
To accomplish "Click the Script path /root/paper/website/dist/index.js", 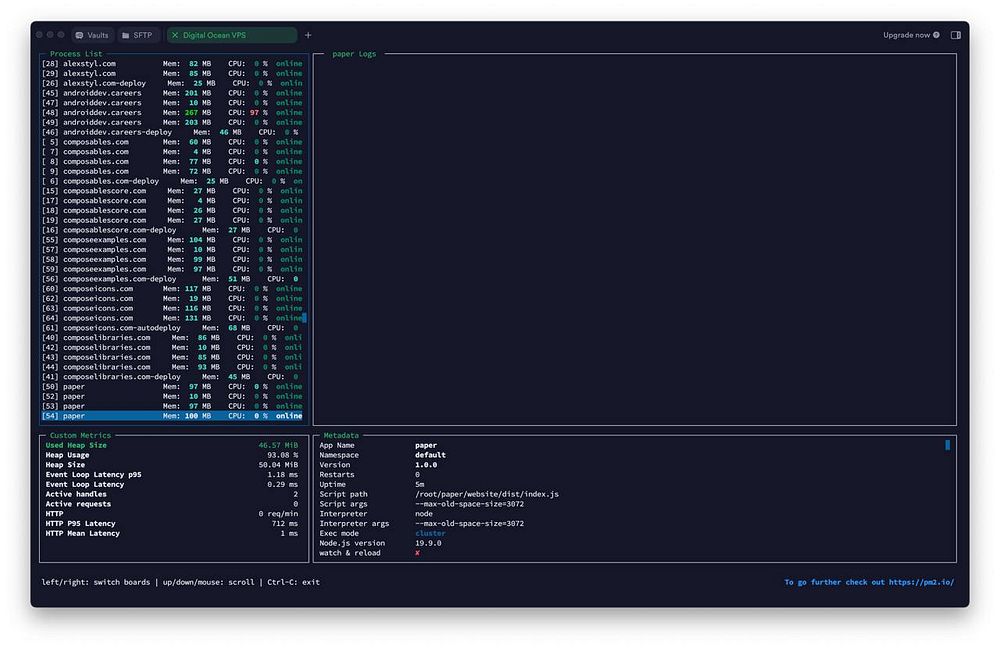I will [487, 494].
